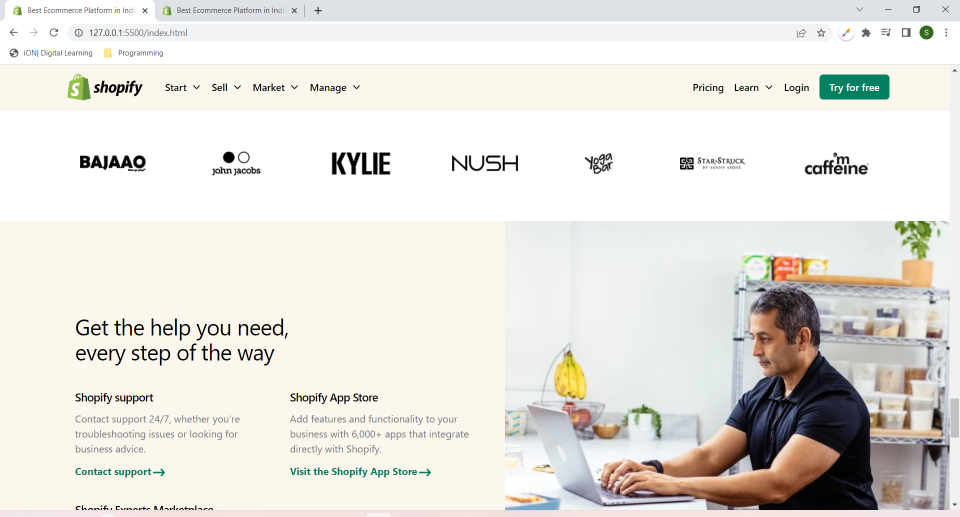Expand the Sell dropdown menu
The width and height of the screenshot is (960, 517).
click(227, 88)
